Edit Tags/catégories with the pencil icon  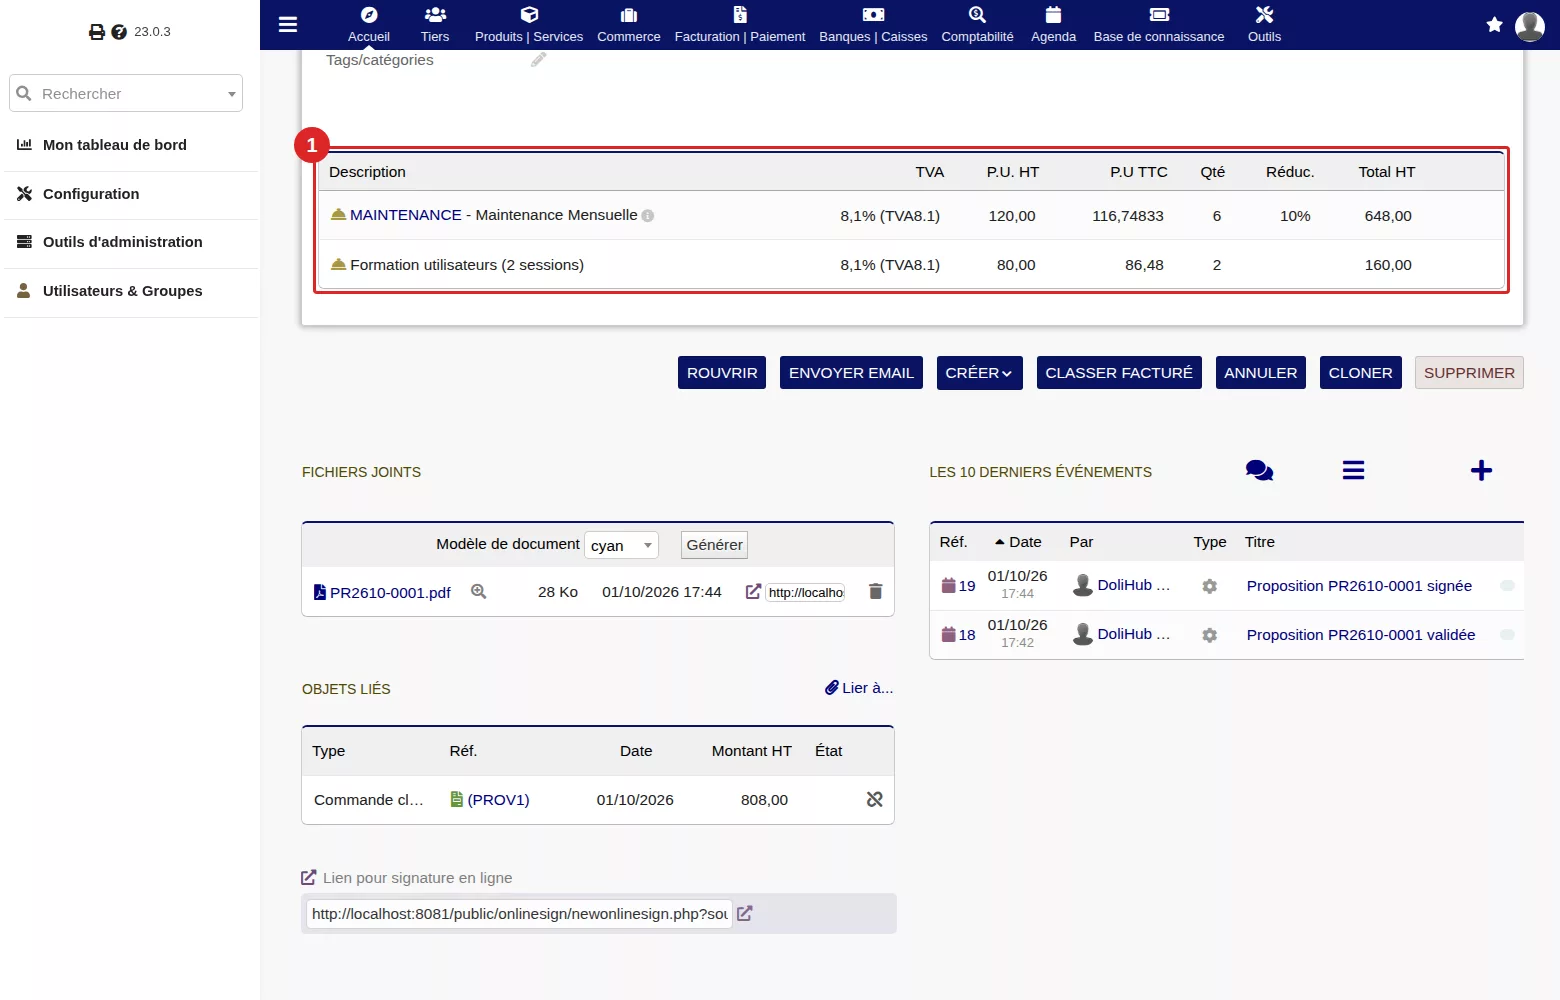538,60
